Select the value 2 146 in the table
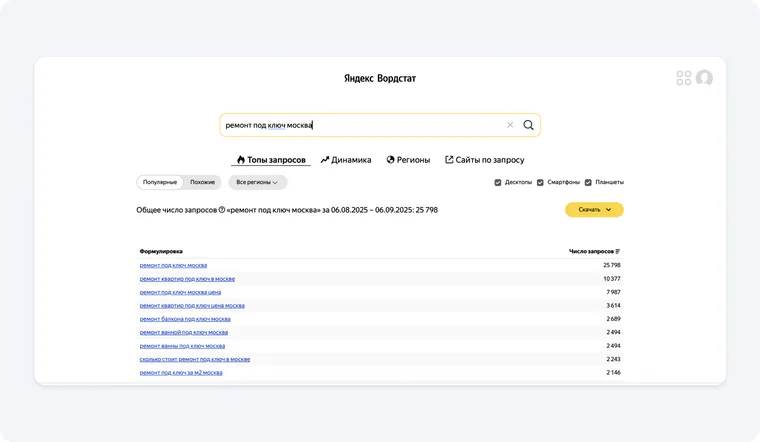760x442 pixels. (613, 373)
